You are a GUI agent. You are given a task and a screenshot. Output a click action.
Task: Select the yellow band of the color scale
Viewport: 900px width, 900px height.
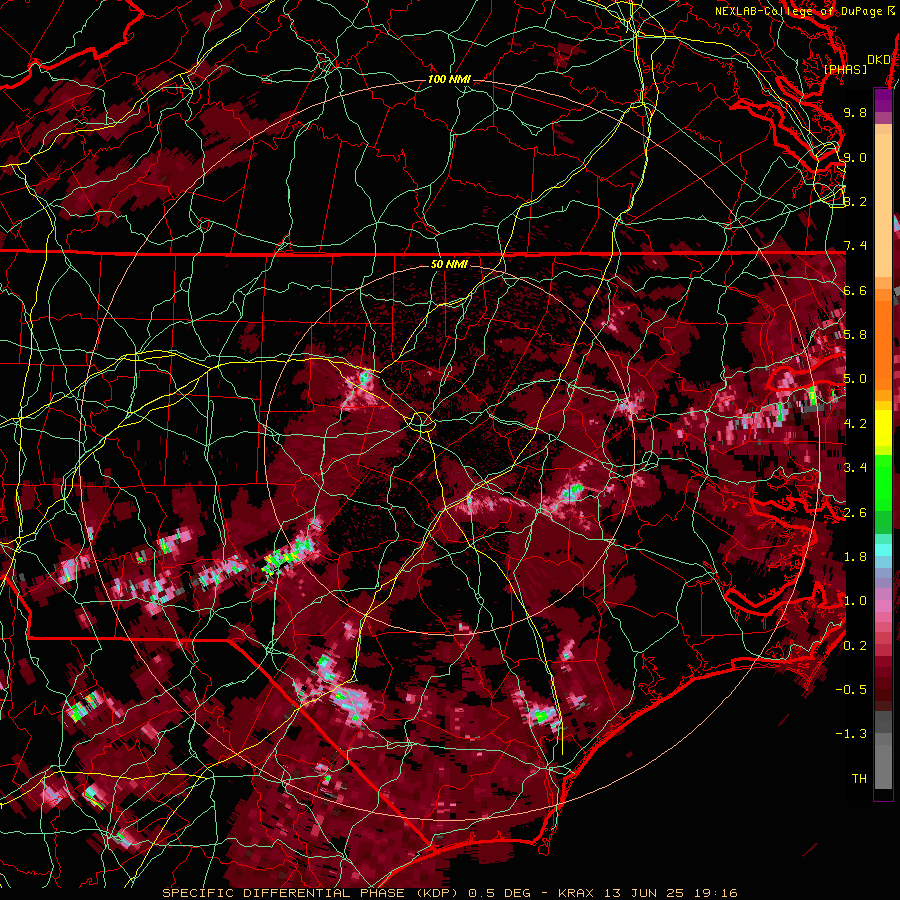pos(883,428)
